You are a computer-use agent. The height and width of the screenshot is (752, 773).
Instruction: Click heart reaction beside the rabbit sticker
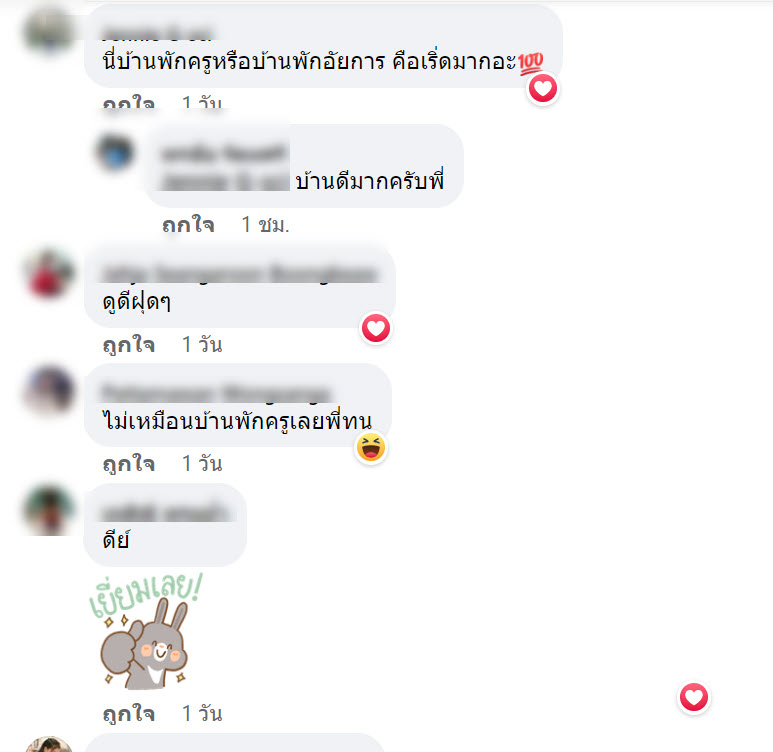tap(694, 697)
